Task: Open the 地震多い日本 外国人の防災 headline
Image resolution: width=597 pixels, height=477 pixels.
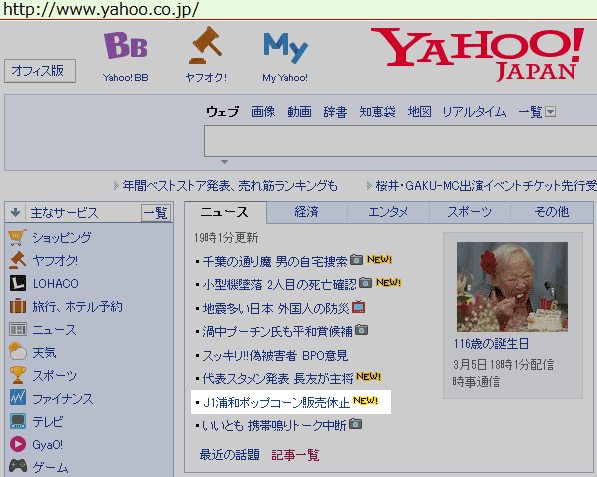Action: point(276,308)
